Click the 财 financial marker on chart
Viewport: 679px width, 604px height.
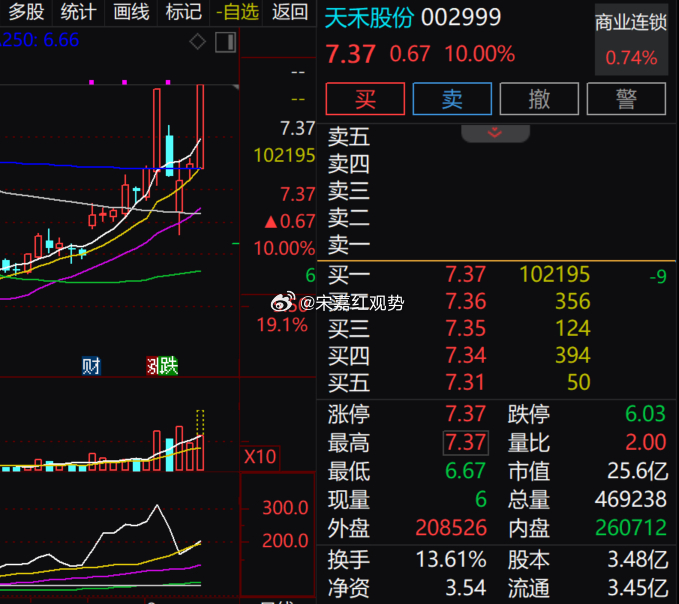point(91,366)
